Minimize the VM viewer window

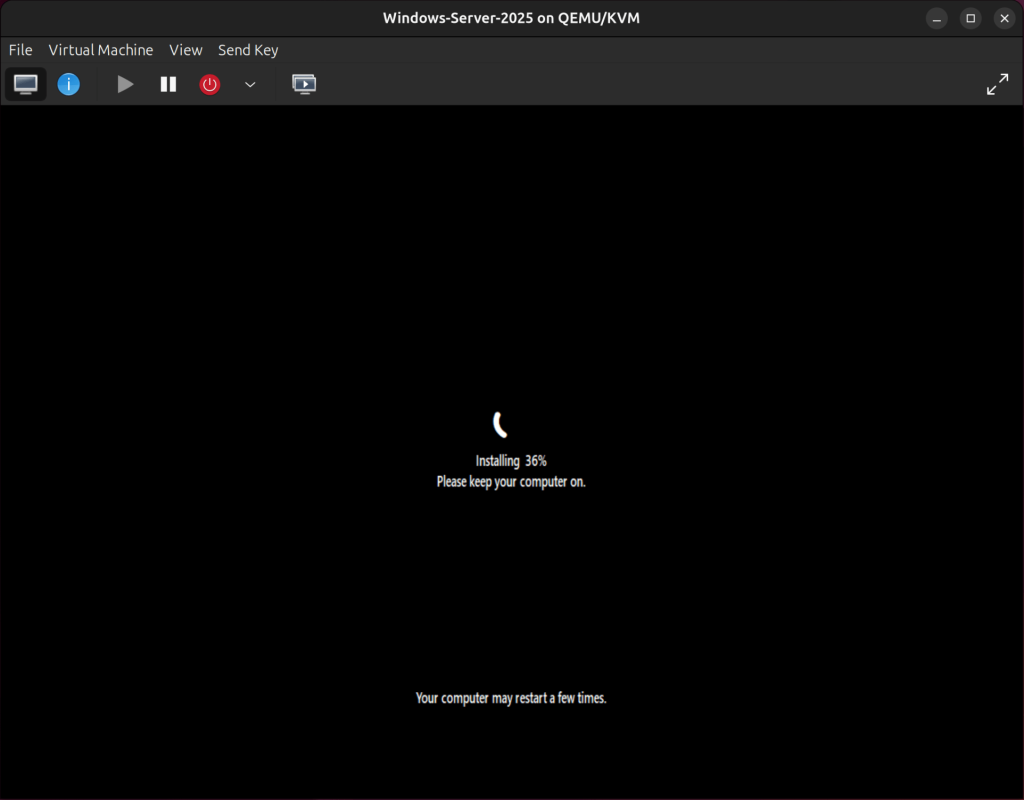936,17
